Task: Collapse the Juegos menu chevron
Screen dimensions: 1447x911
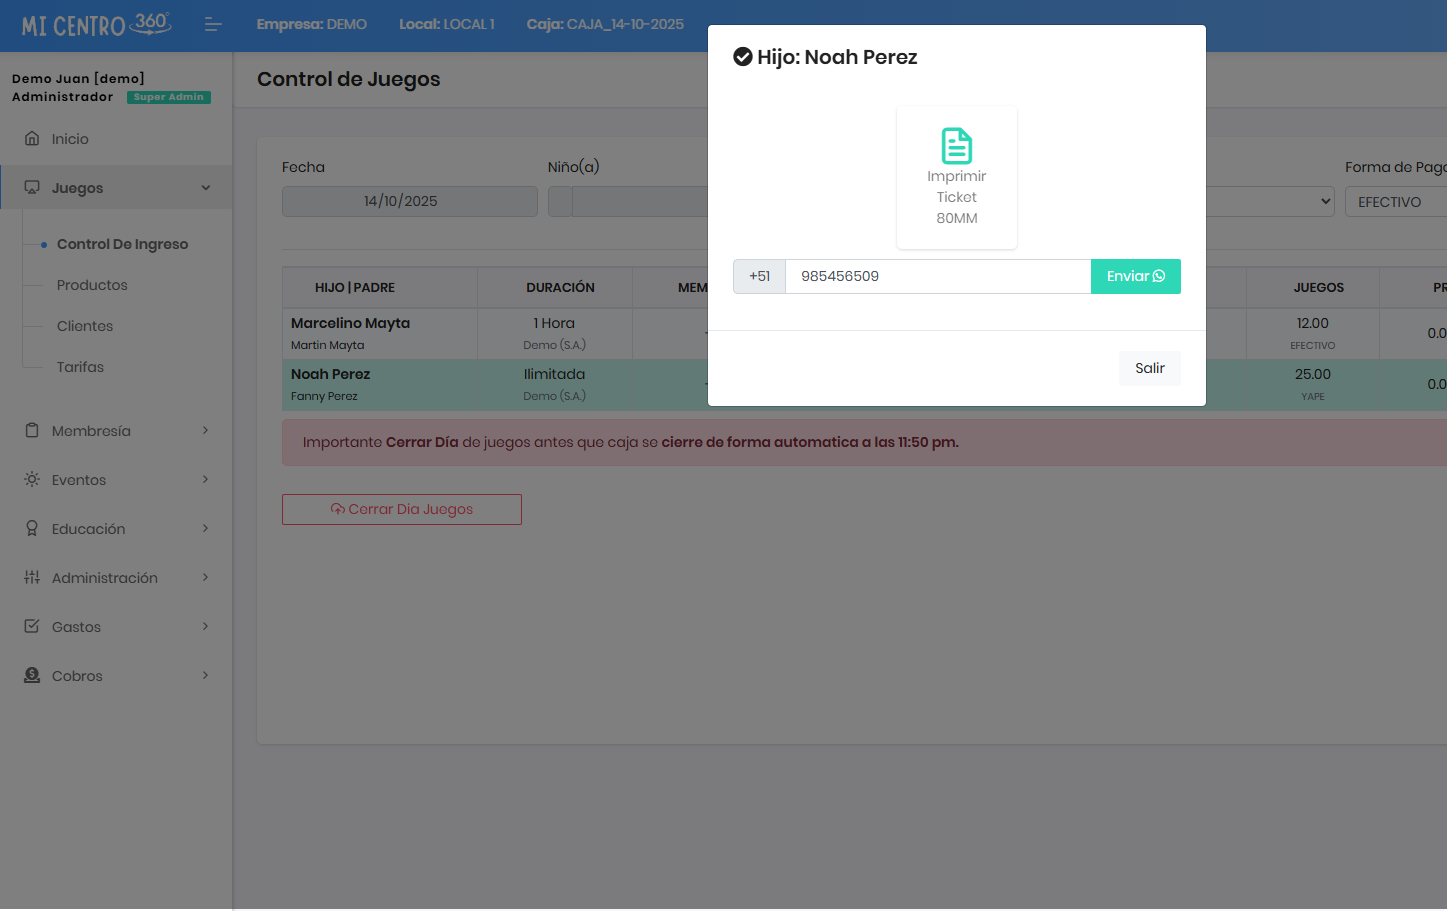Action: tap(206, 188)
